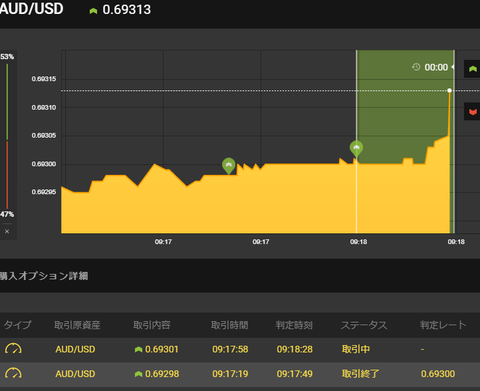Image resolution: width=480 pixels, height=391 pixels.
Task: Click the 0.69315 price axis label
Action: coord(44,79)
